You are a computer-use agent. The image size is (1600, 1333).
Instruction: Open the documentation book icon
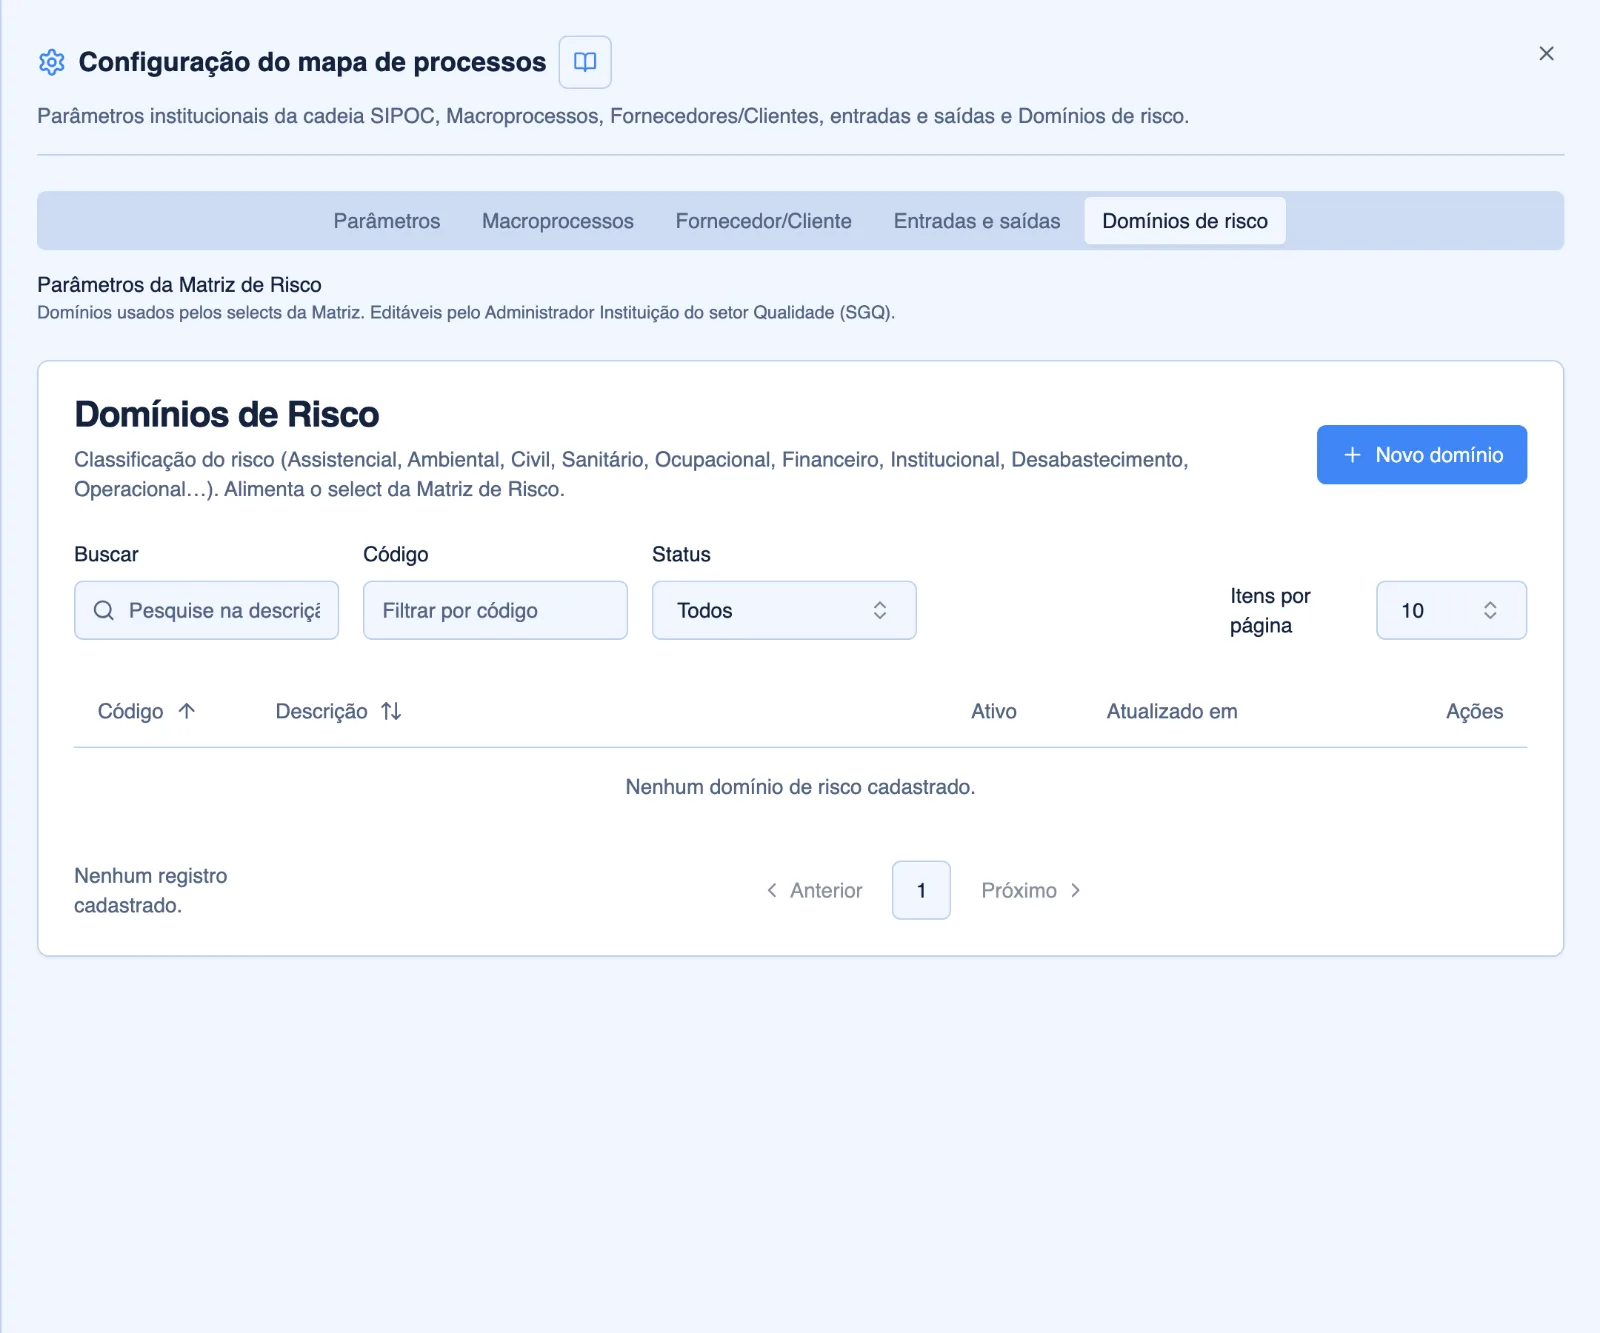(x=585, y=62)
